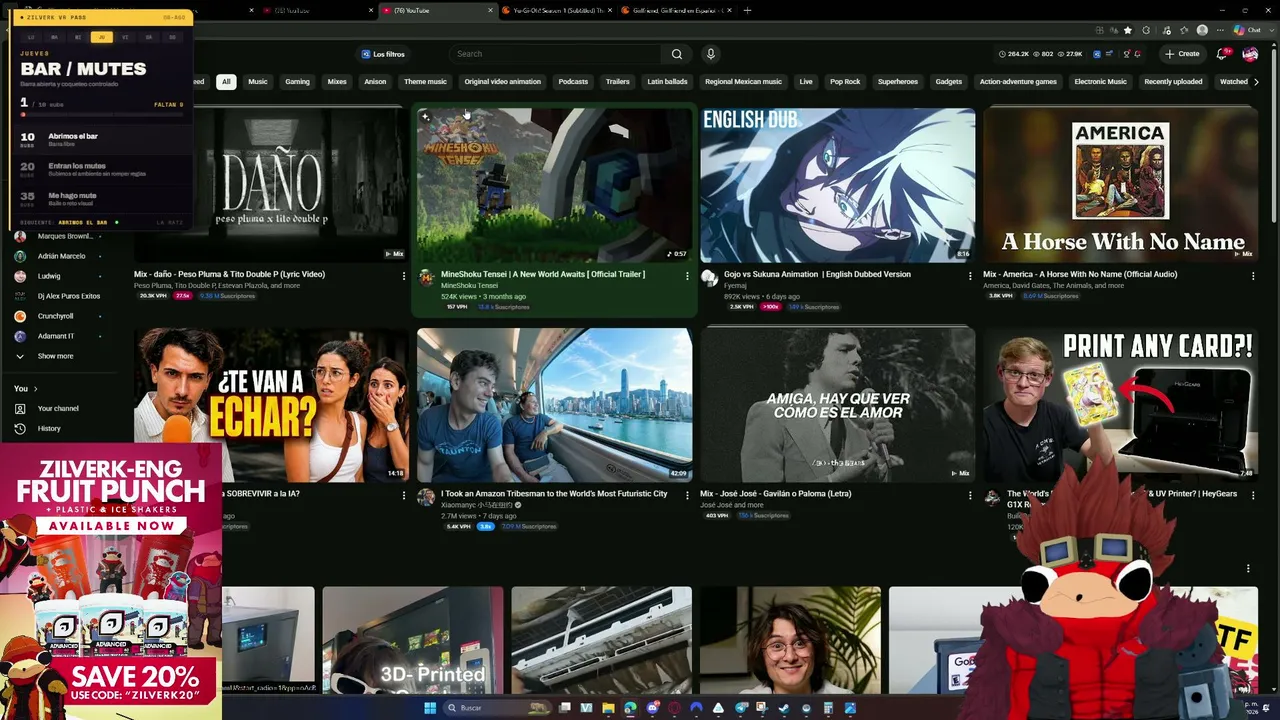Open the Amazon Tribesman Hong Kong thumbnail
The image size is (1280, 720).
point(555,405)
